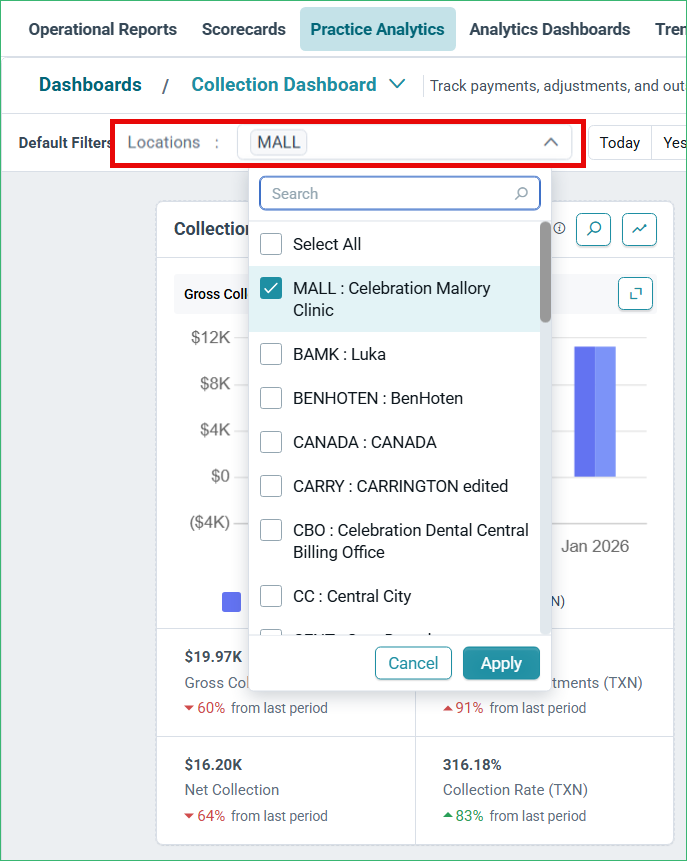Viewport: 687px width, 861px height.
Task: Click the Jan 2026 bar in the chart
Action: tap(595, 411)
